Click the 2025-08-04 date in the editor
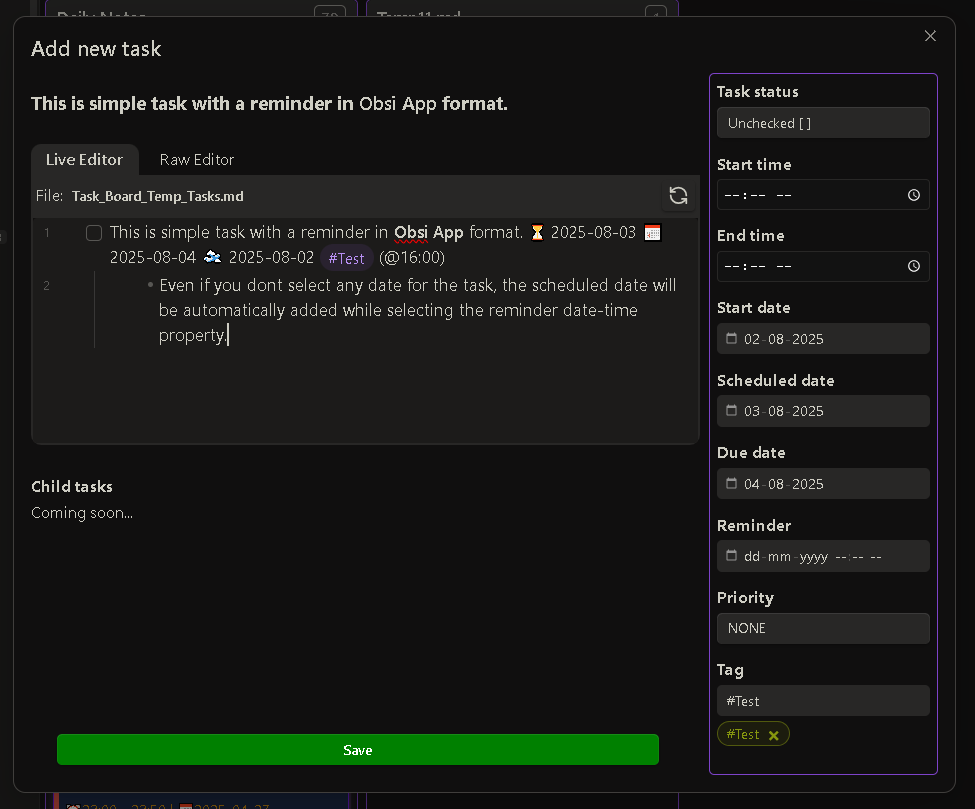The image size is (975, 809). tap(153, 257)
